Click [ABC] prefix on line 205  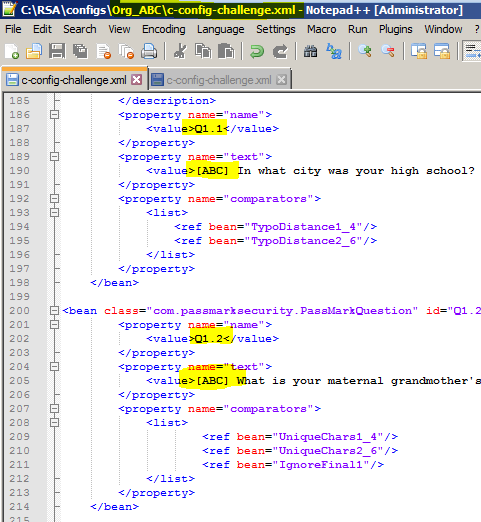click(212, 381)
